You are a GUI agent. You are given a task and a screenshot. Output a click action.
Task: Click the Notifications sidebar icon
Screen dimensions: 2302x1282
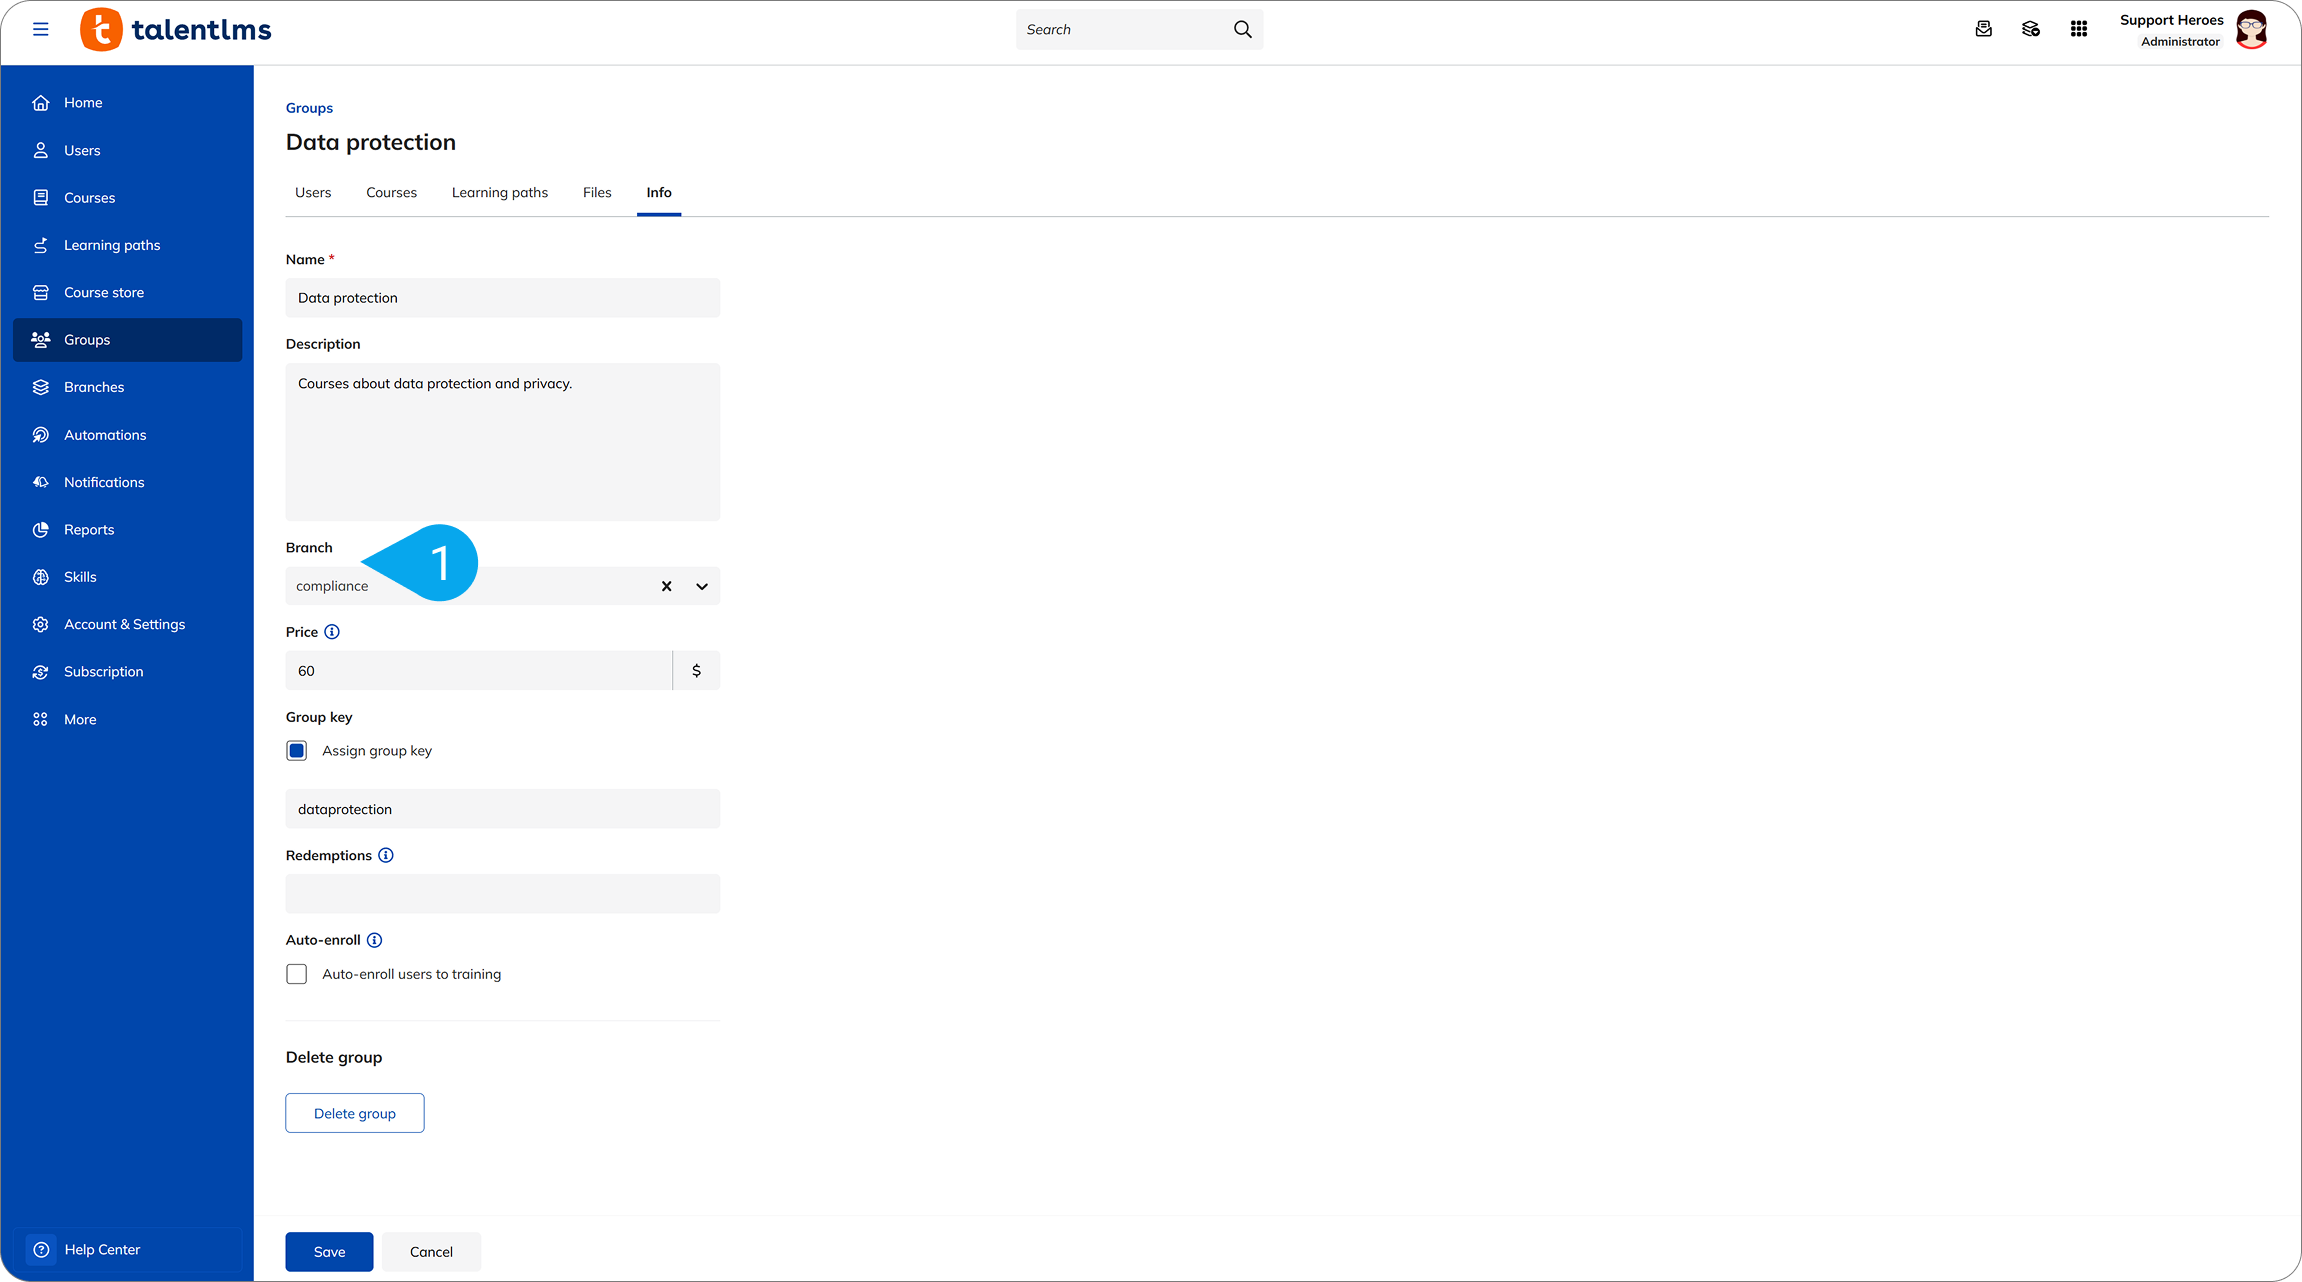pyautogui.click(x=41, y=482)
